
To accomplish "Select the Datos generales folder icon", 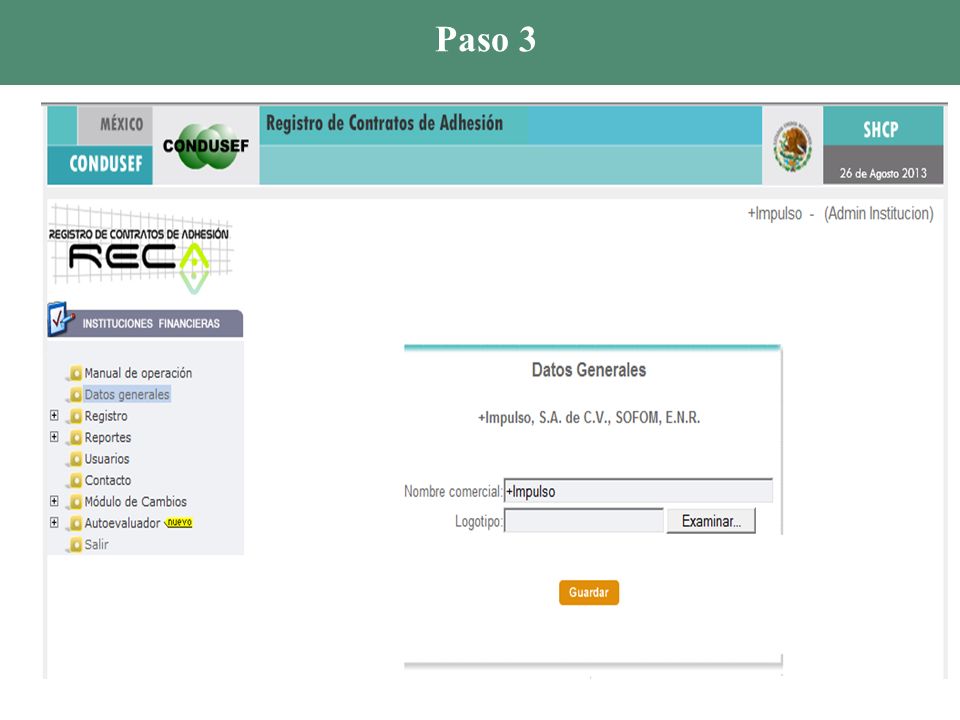I will [x=75, y=394].
